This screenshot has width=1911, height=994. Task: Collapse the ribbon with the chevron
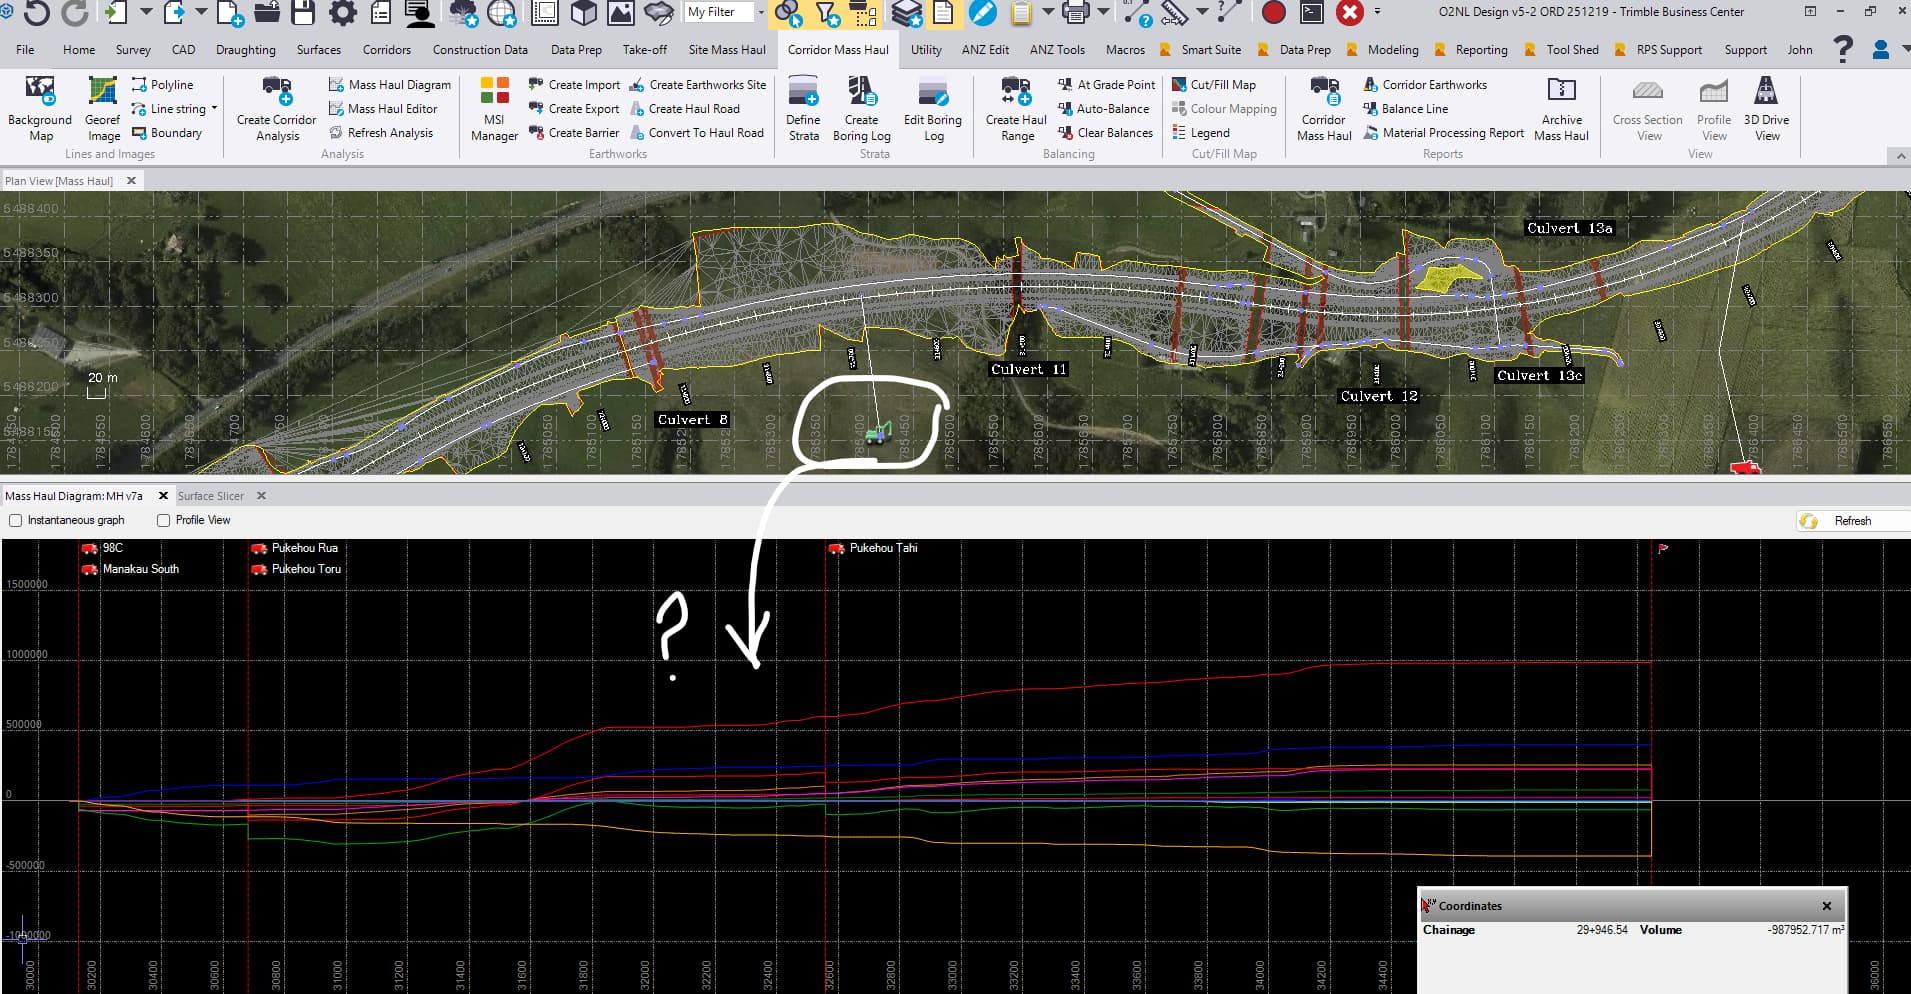(1900, 156)
